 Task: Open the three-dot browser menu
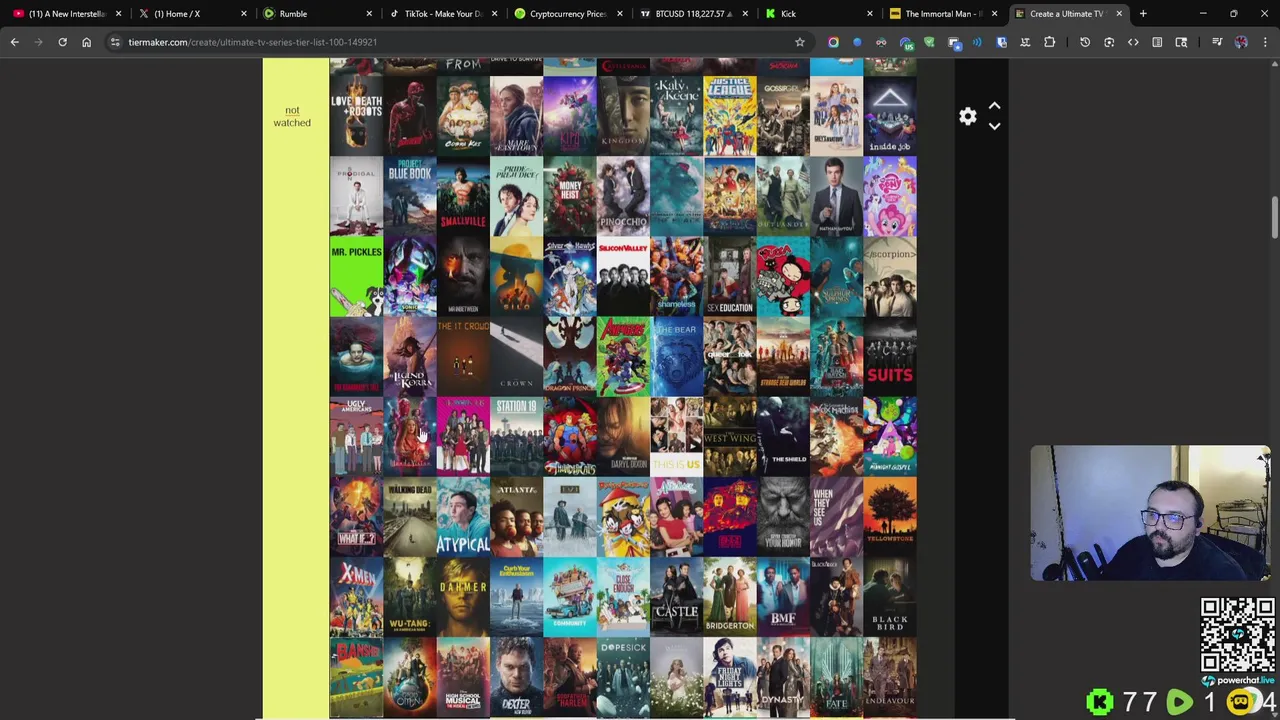point(1265,42)
